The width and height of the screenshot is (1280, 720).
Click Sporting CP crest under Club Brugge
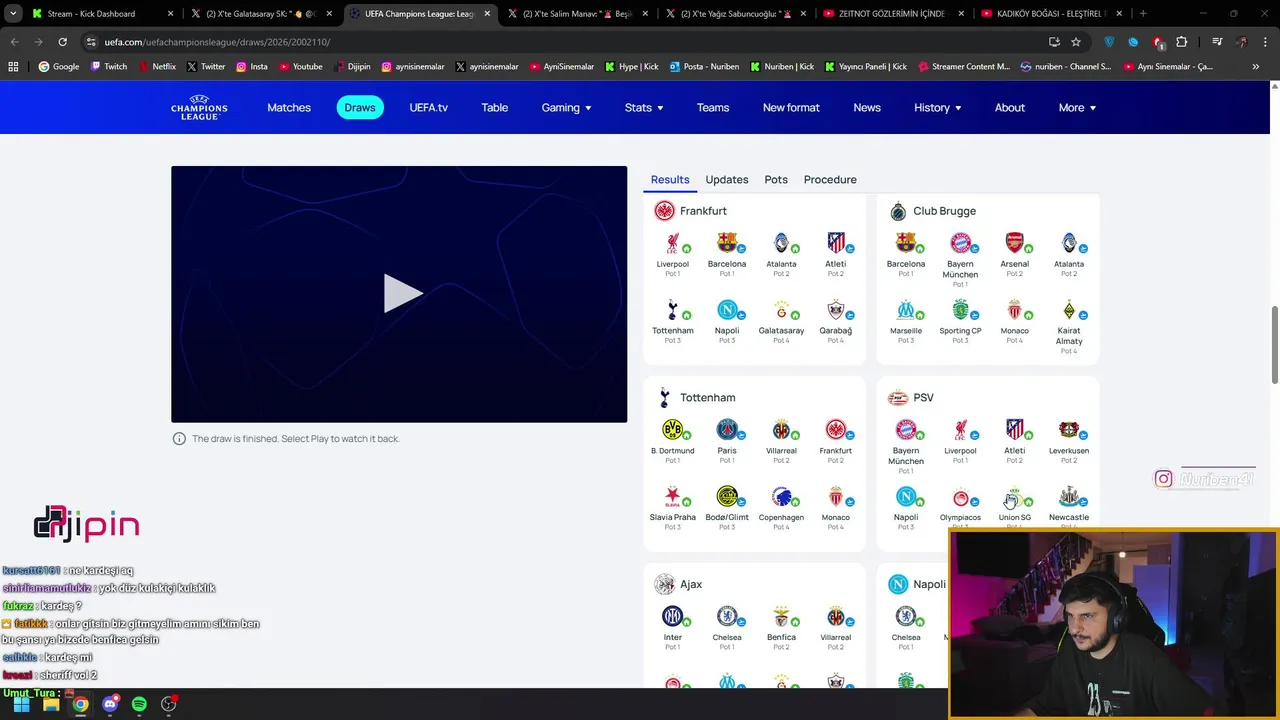coord(960,310)
